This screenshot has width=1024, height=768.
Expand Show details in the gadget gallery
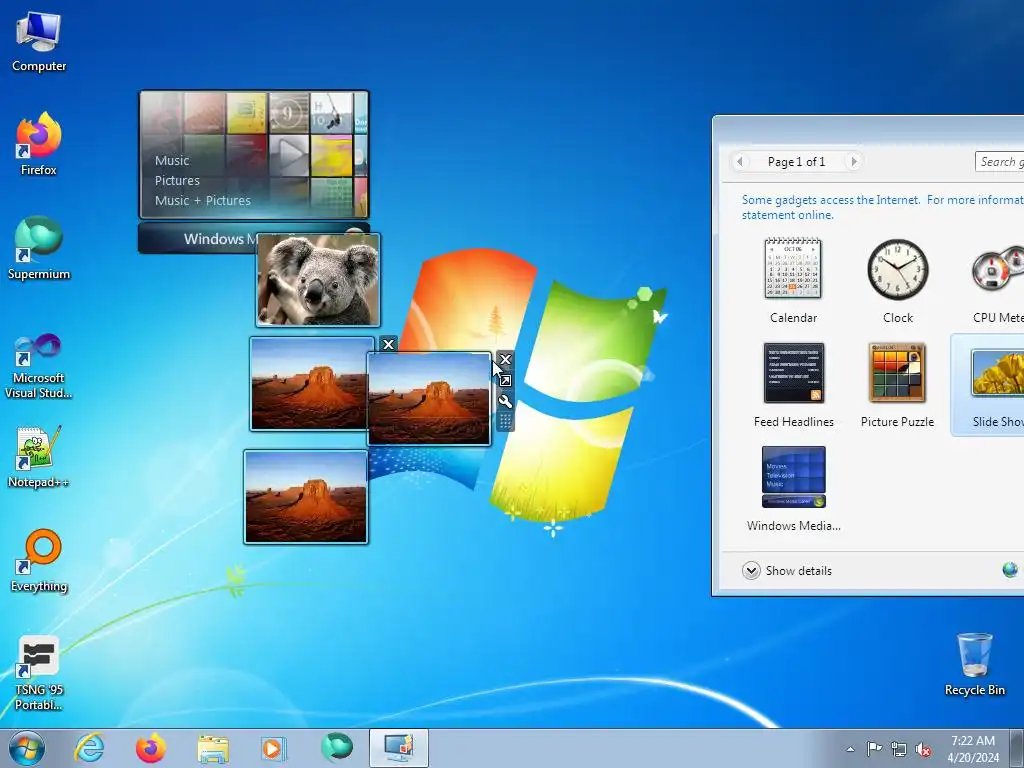[x=787, y=571]
